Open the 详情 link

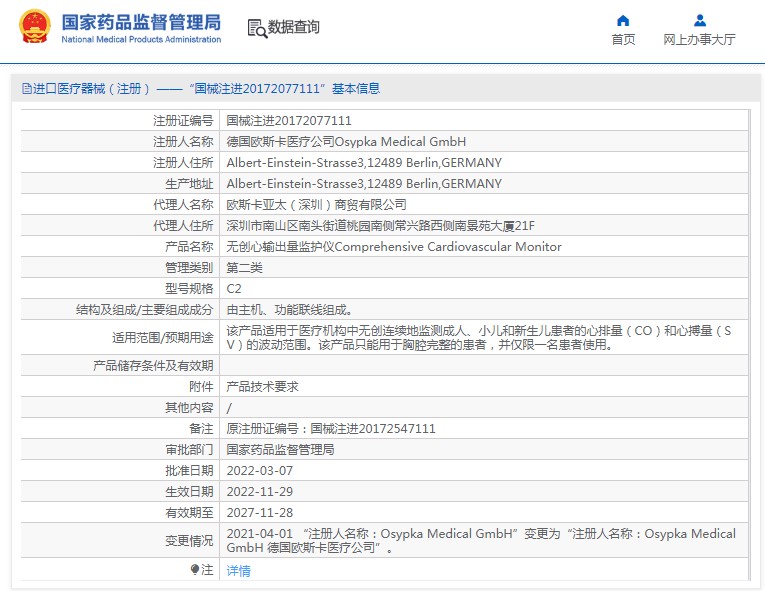point(239,571)
